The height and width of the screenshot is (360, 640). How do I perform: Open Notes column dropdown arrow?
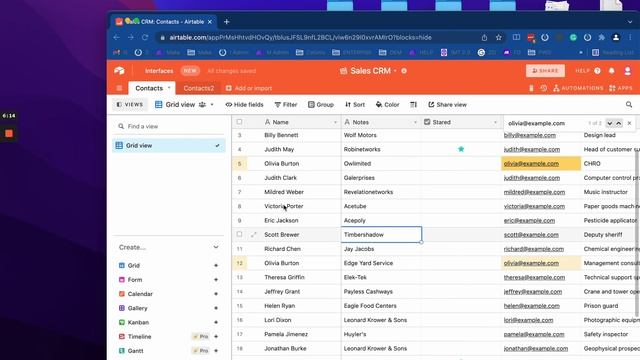point(415,122)
